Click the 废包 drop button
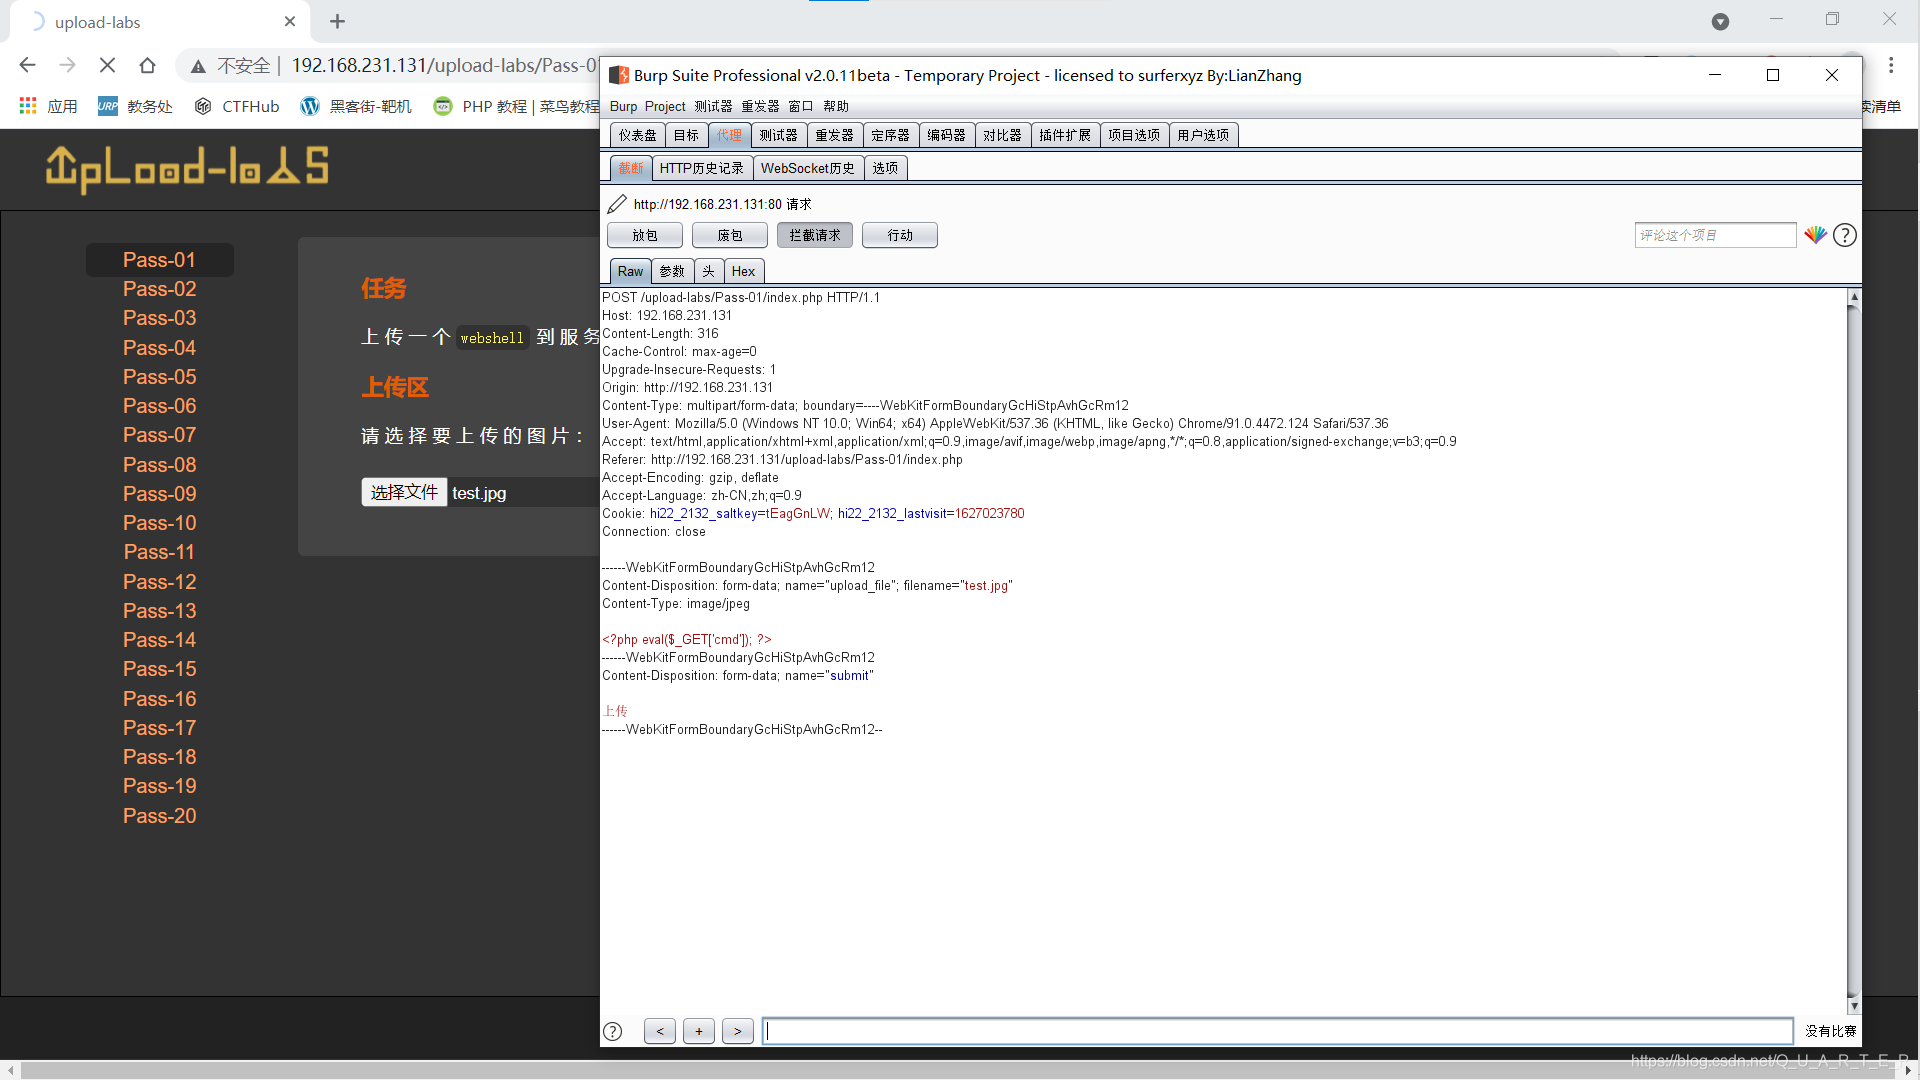 coord(730,235)
